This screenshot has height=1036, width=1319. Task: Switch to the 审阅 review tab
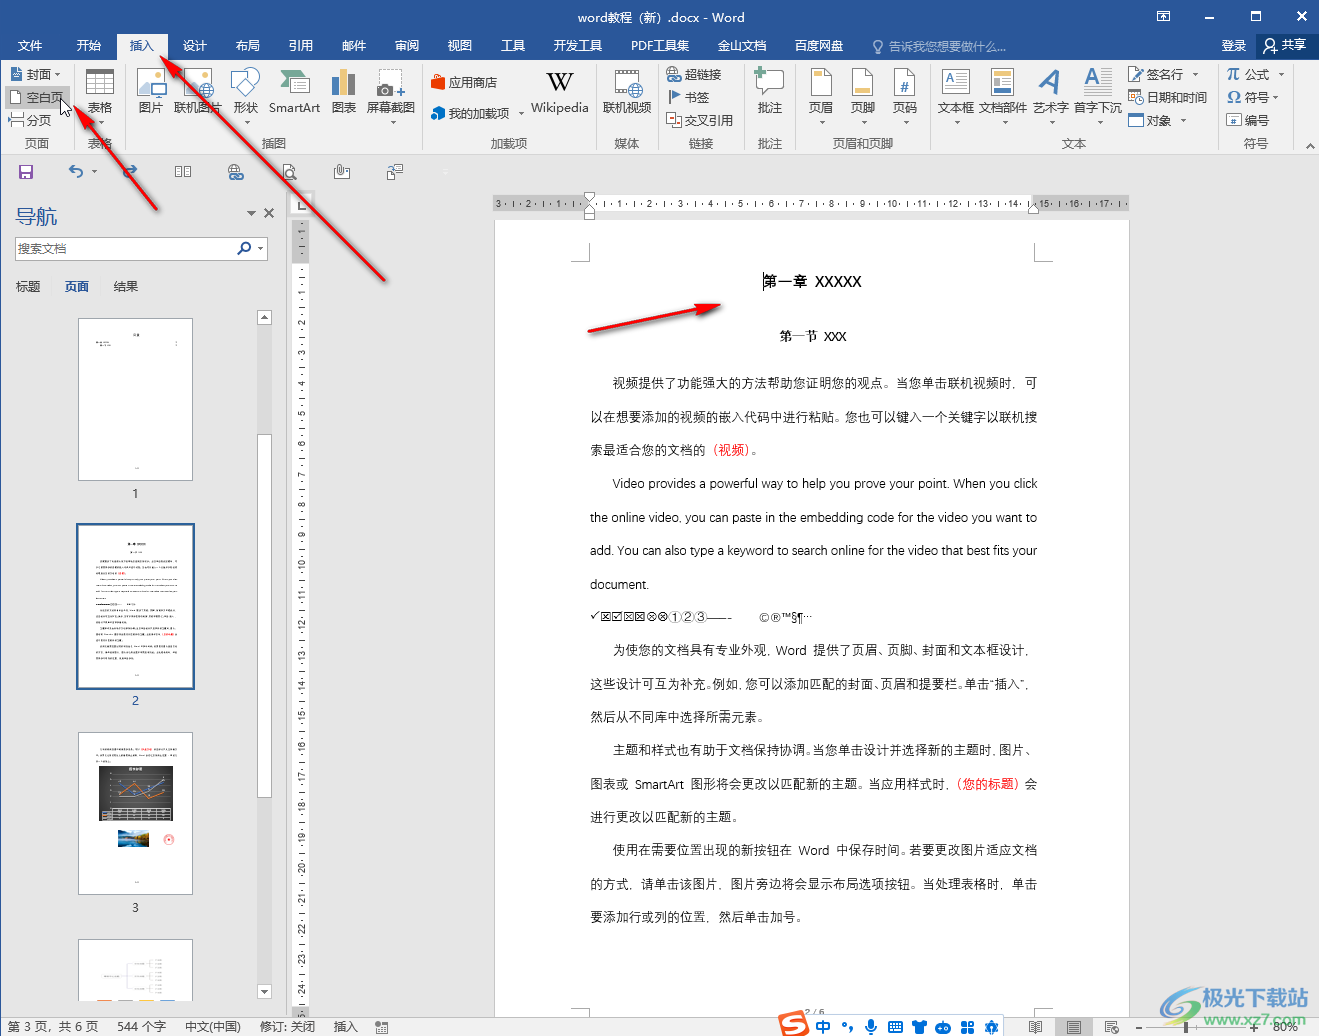click(x=407, y=46)
